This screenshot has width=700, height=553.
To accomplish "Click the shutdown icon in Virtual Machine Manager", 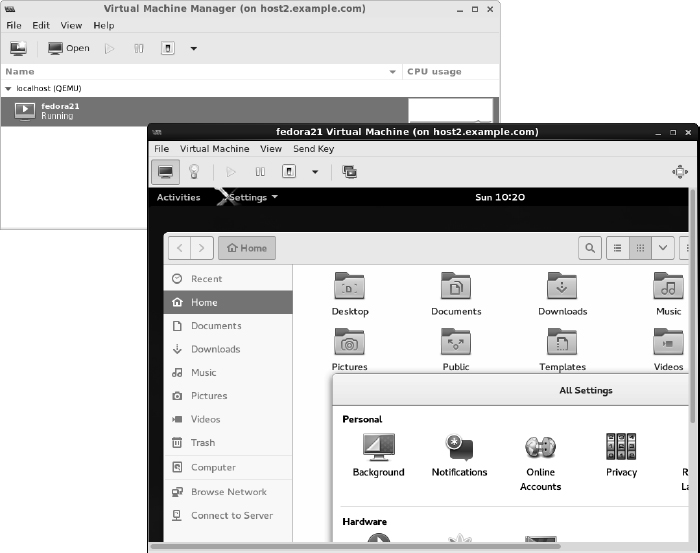I will pos(167,48).
